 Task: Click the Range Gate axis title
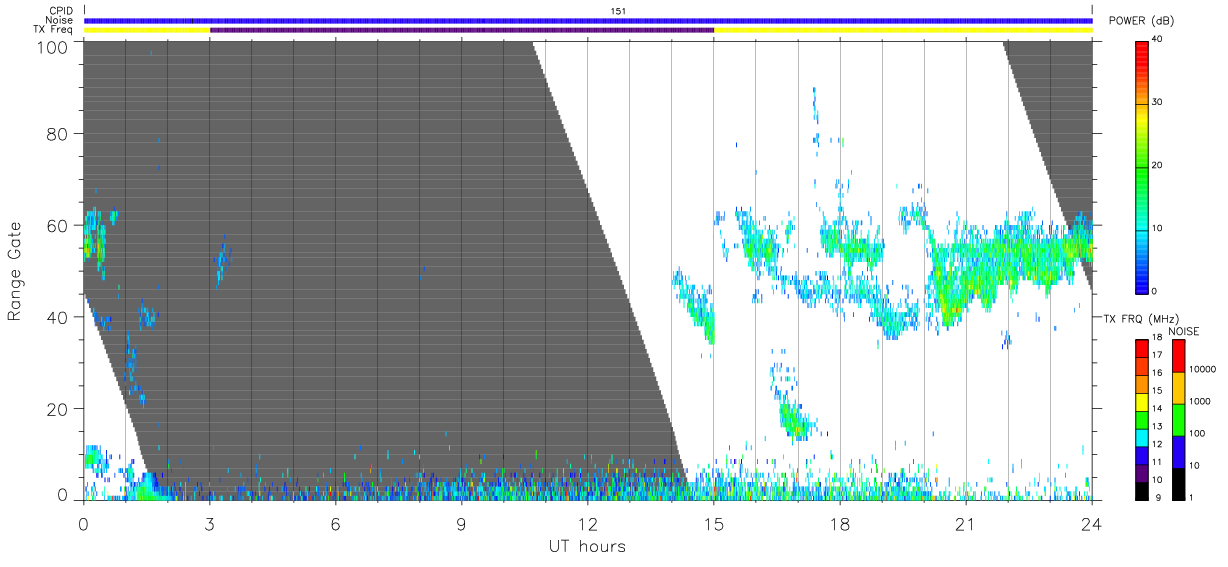(x=15, y=271)
